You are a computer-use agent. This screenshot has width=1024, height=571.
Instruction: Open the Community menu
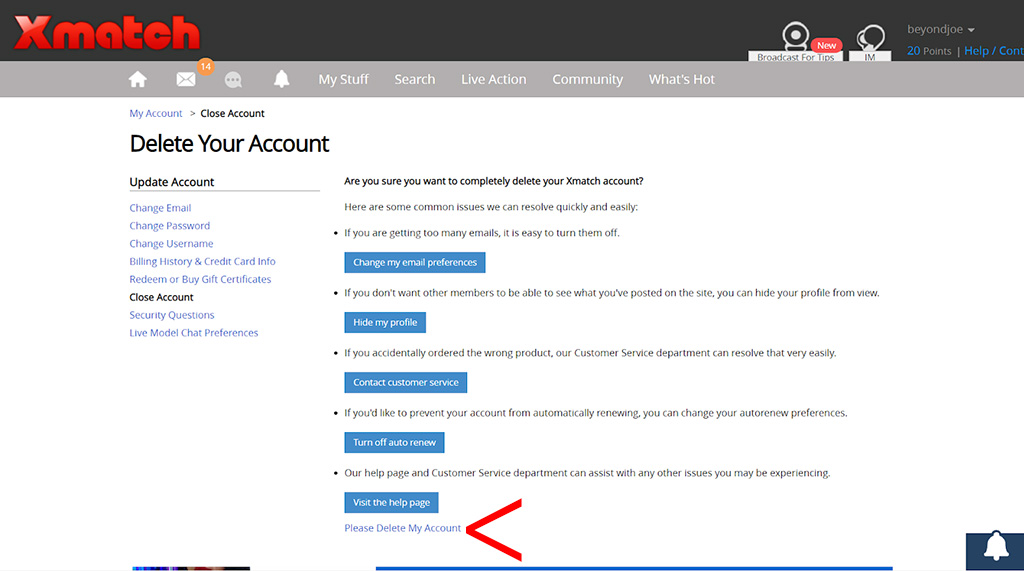588,79
